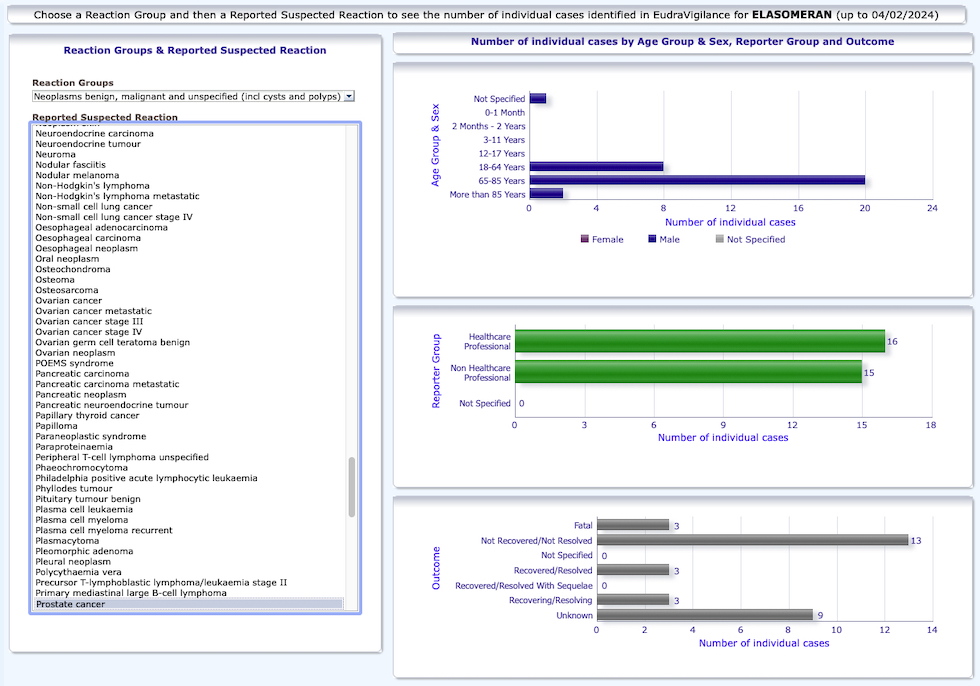Viewport: 980px width, 686px height.
Task: Select Prostate cancer in reaction list
Action: pyautogui.click(x=188, y=604)
